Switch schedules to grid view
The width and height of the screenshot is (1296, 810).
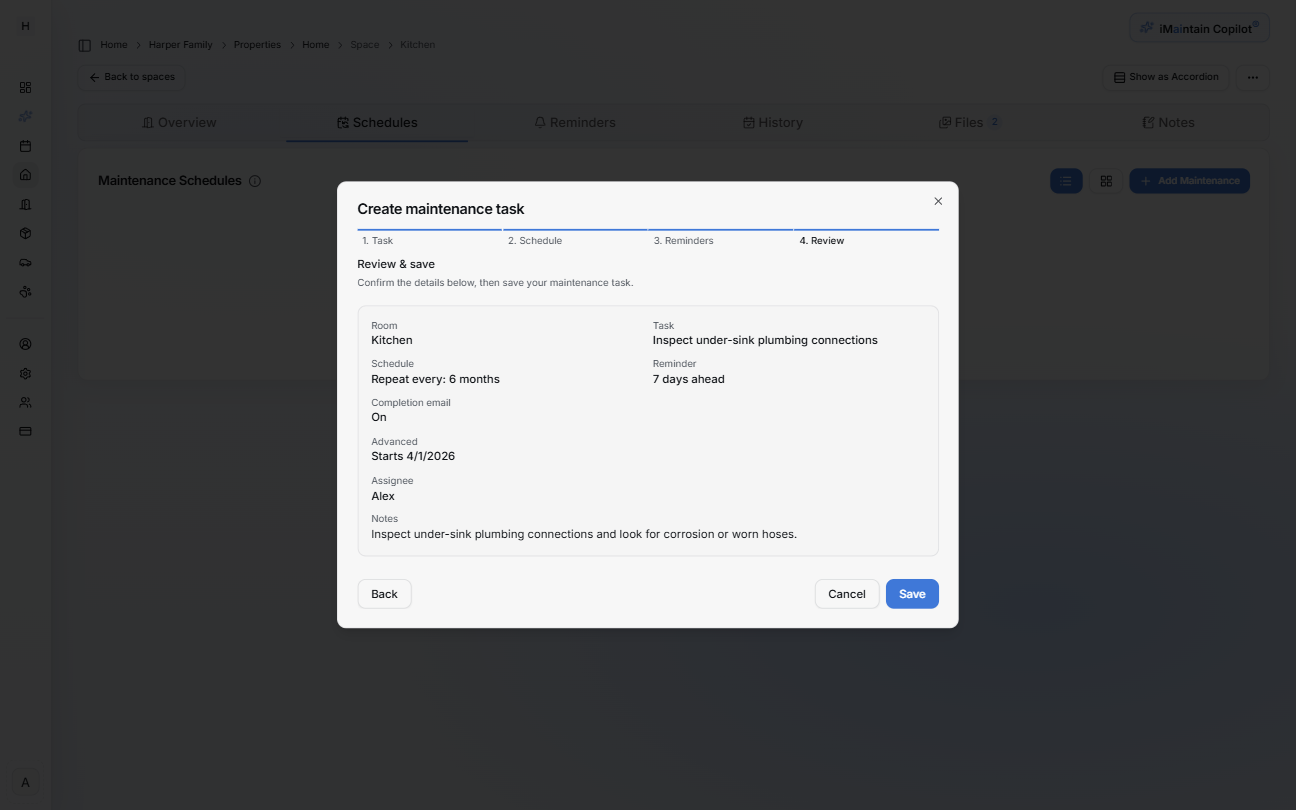tap(1106, 181)
